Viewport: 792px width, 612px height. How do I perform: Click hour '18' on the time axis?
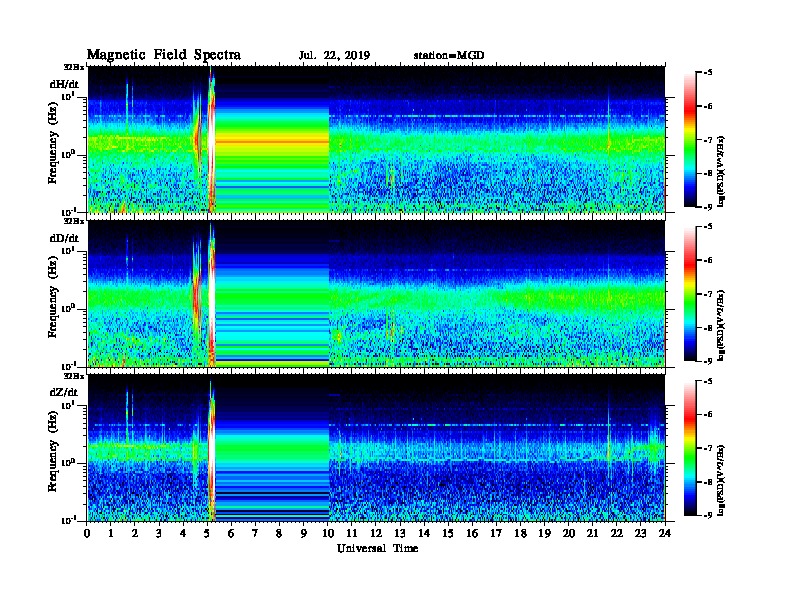(520, 533)
